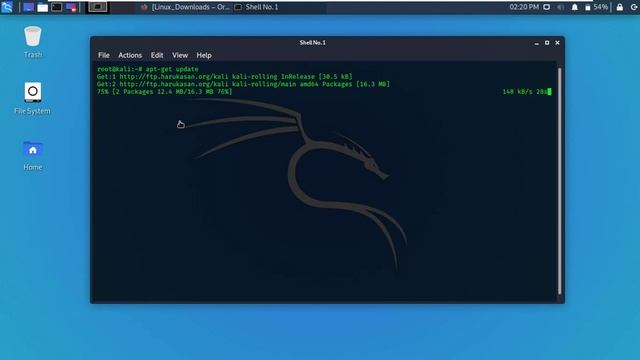Image resolution: width=640 pixels, height=360 pixels.
Task: Launch the terminal emulator from the panel
Action: click(x=57, y=7)
